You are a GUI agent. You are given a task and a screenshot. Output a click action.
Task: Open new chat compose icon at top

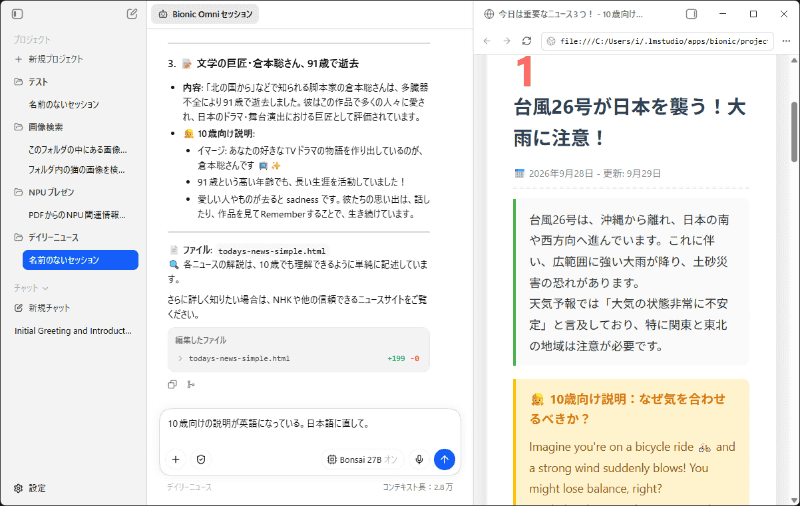coord(132,14)
